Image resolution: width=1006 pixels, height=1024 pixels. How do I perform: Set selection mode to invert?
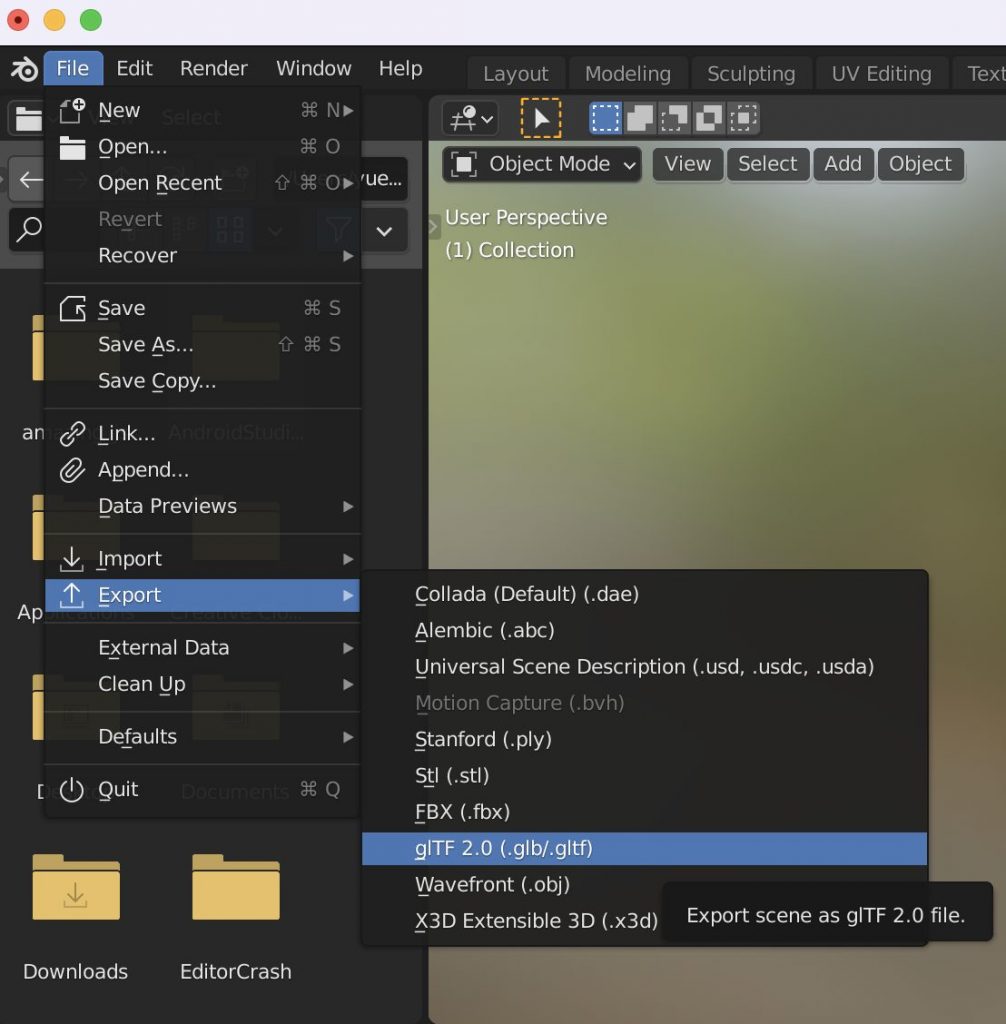pyautogui.click(x=709, y=118)
